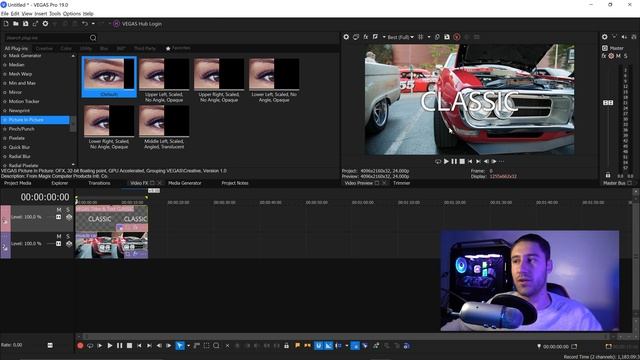Click the plug-in search magnifier icon
640x360 pixels.
(x=93, y=38)
